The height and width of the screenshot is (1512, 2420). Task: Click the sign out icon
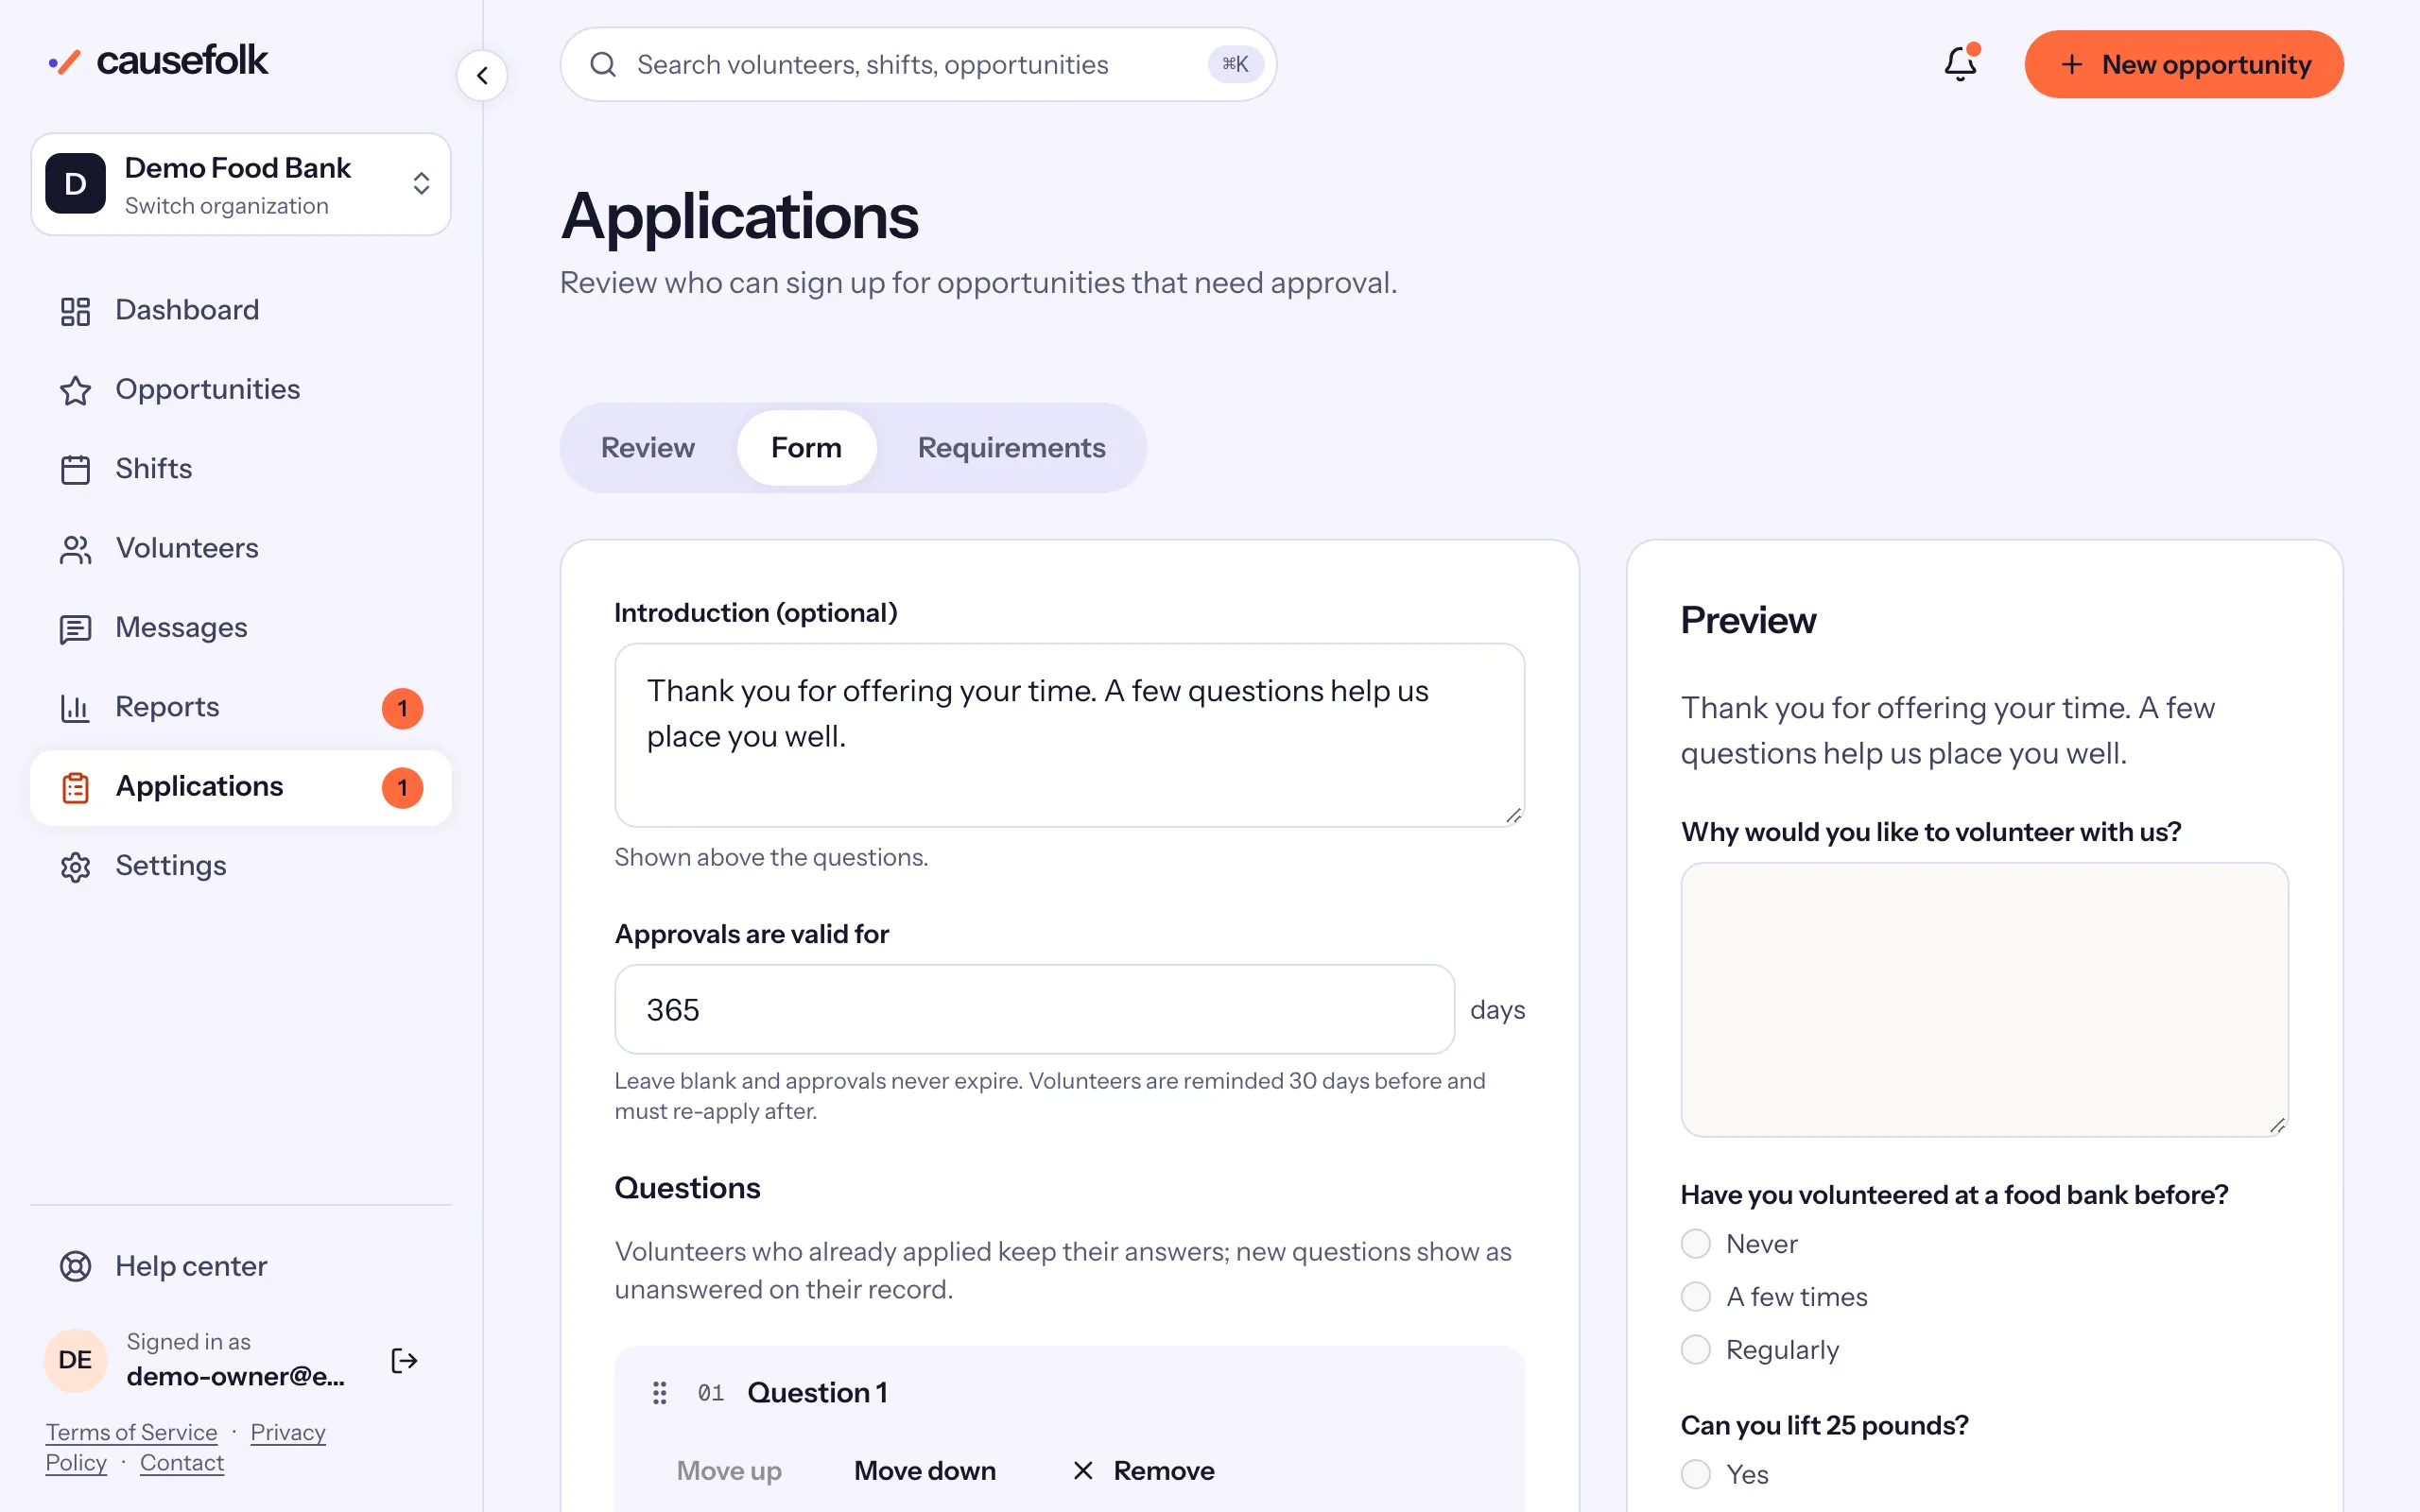point(404,1360)
